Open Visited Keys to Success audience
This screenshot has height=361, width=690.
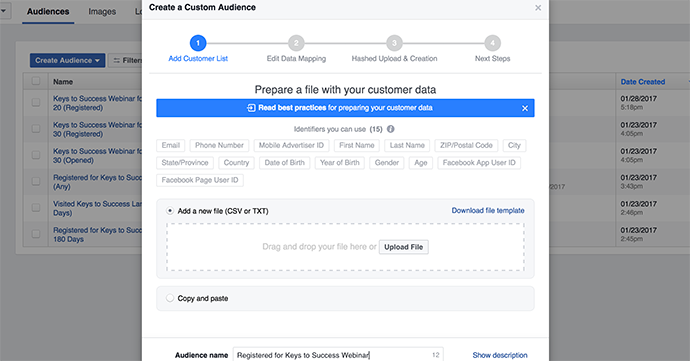pos(97,208)
